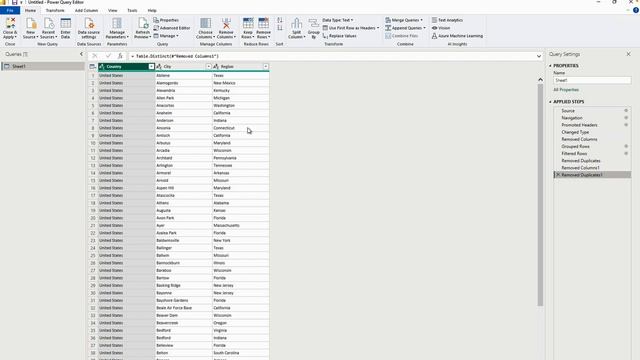640x360 pixels.
Task: Click the Split Column icon
Action: [297, 23]
